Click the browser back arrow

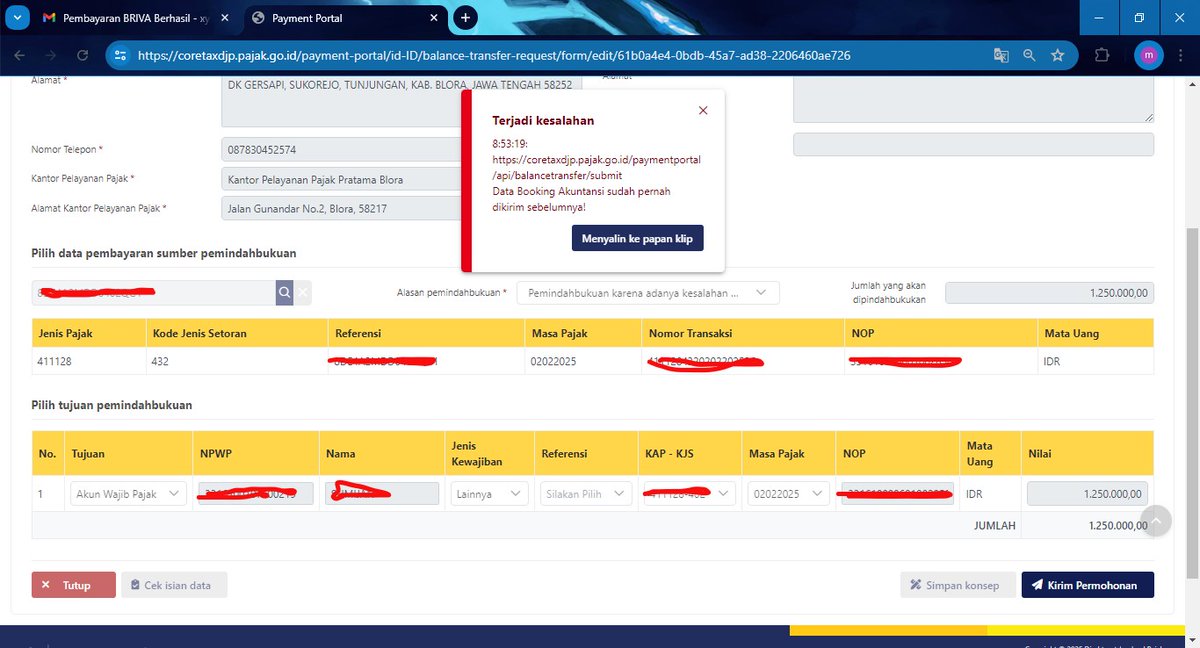tap(21, 56)
